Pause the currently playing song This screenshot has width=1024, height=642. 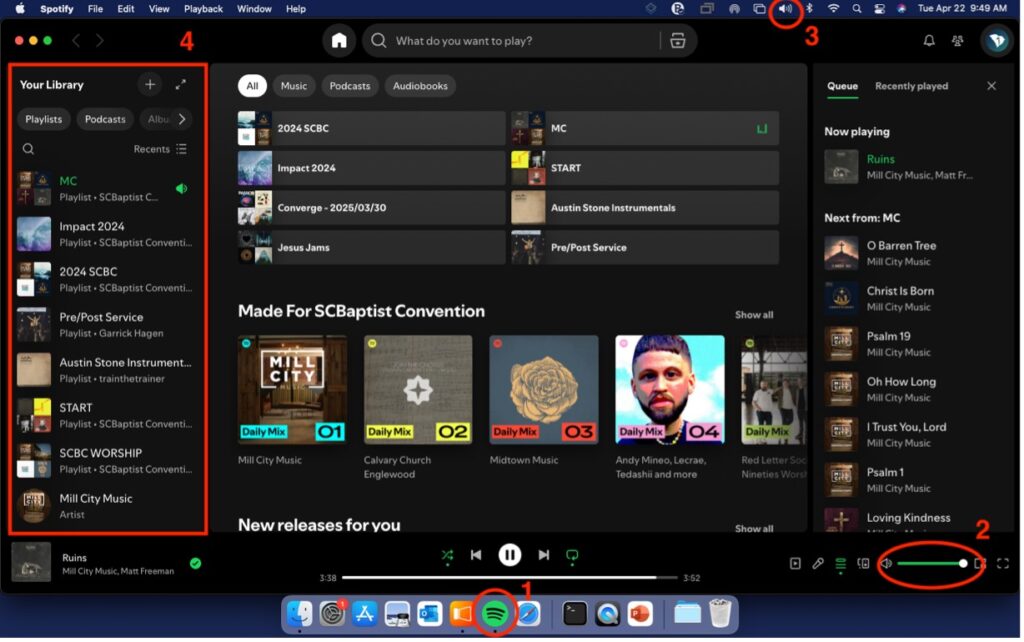(x=509, y=555)
